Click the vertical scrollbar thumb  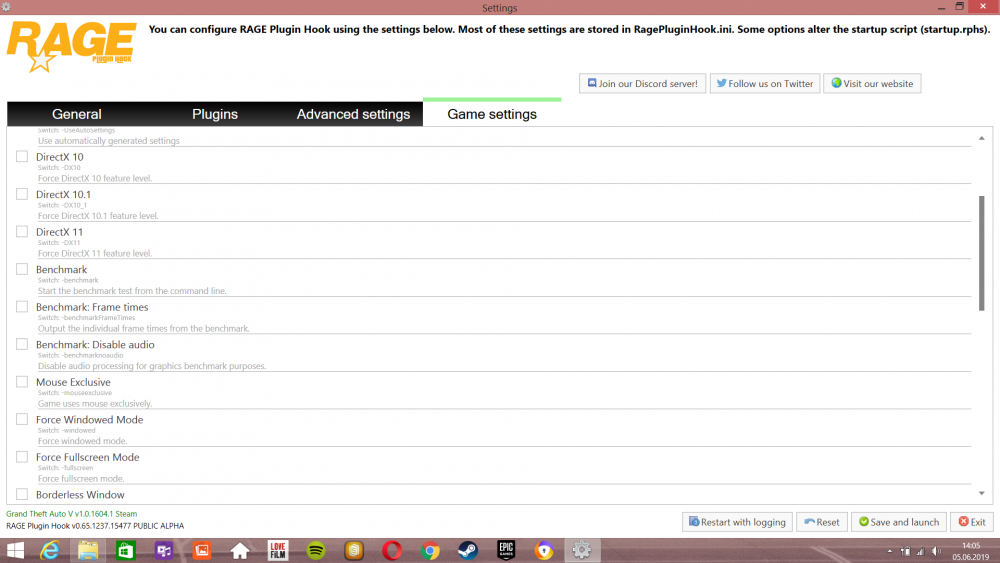click(982, 253)
